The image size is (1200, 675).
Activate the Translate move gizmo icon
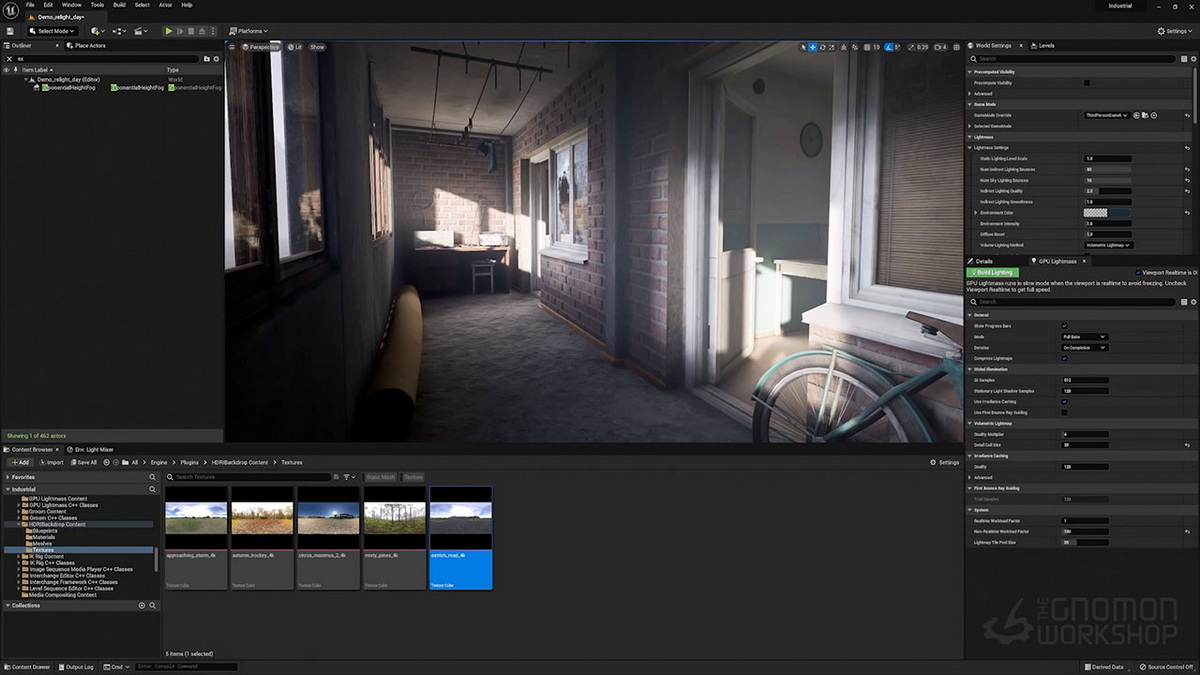(812, 47)
